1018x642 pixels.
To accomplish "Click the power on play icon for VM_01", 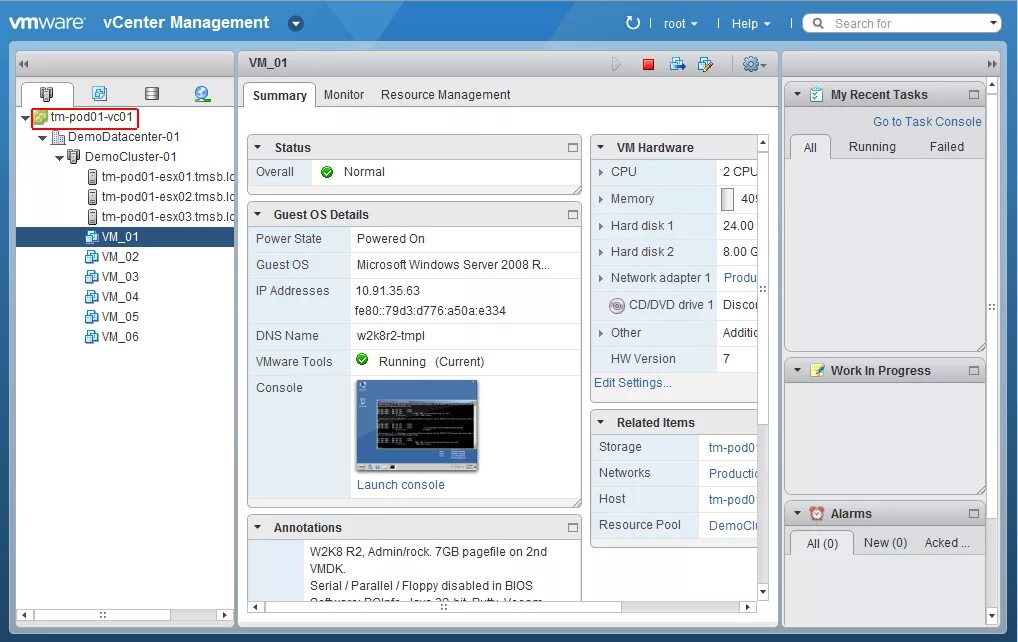I will pyautogui.click(x=616, y=64).
